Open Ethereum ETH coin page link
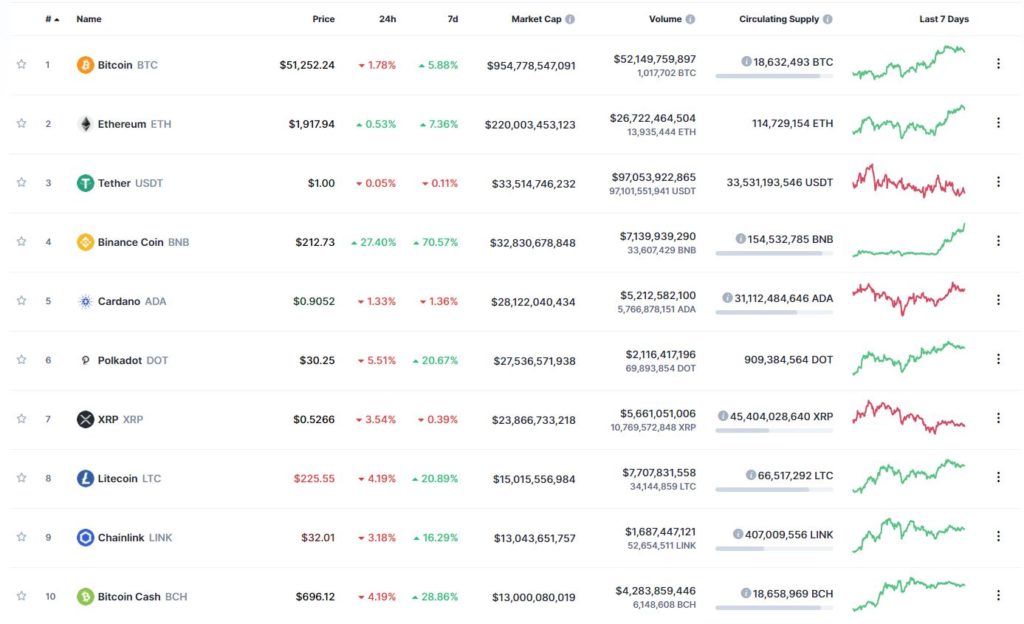The width and height of the screenshot is (1024, 624). (135, 124)
